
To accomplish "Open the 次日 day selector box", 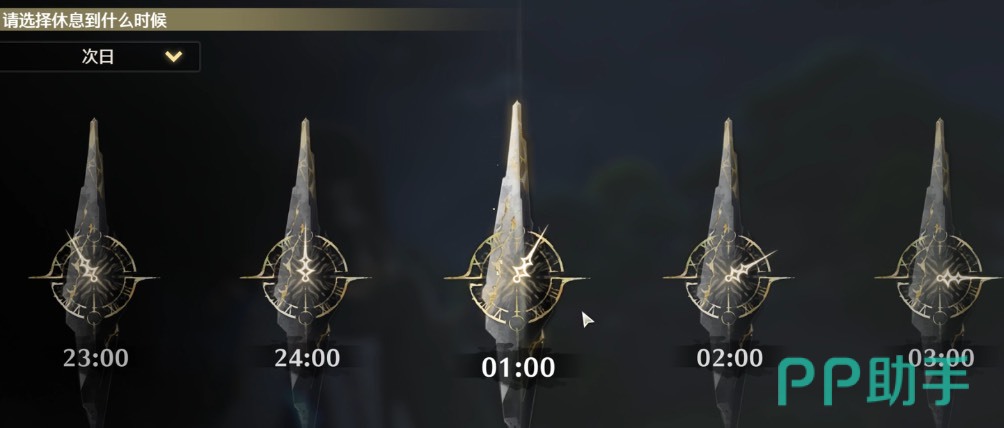I will pos(99,56).
